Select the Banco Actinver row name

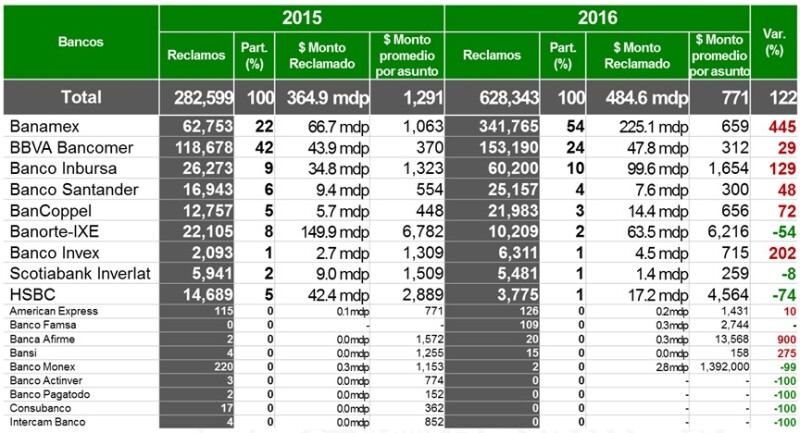tap(46, 380)
